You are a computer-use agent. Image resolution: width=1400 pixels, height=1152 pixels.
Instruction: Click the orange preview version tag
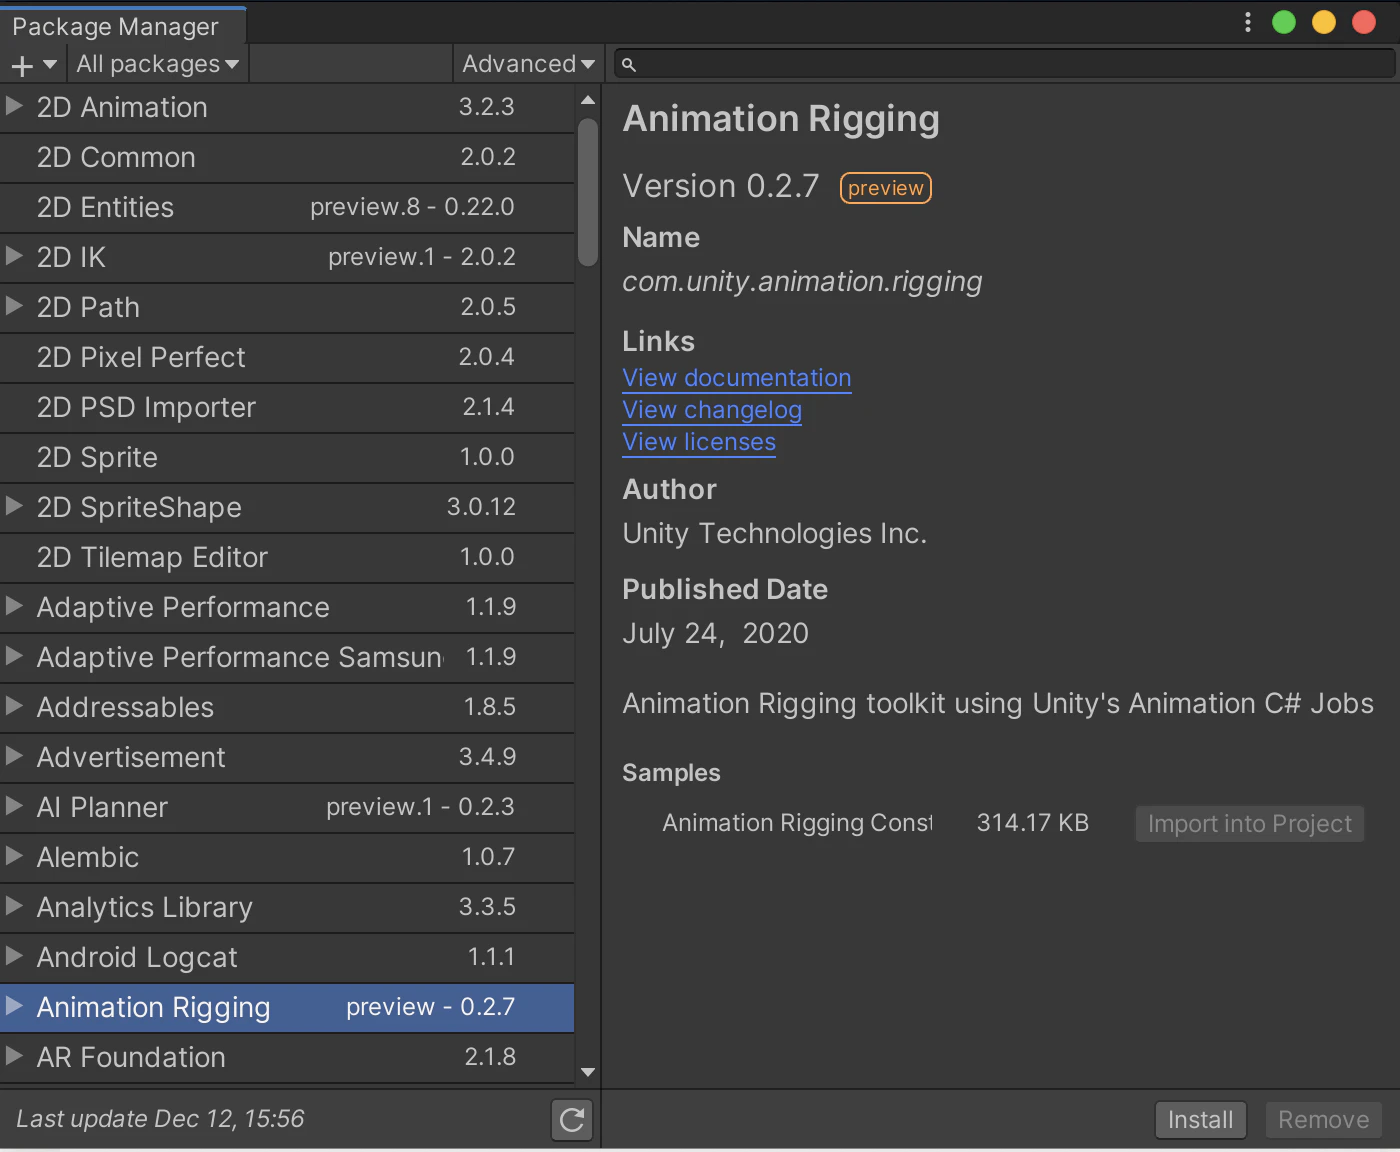[886, 188]
